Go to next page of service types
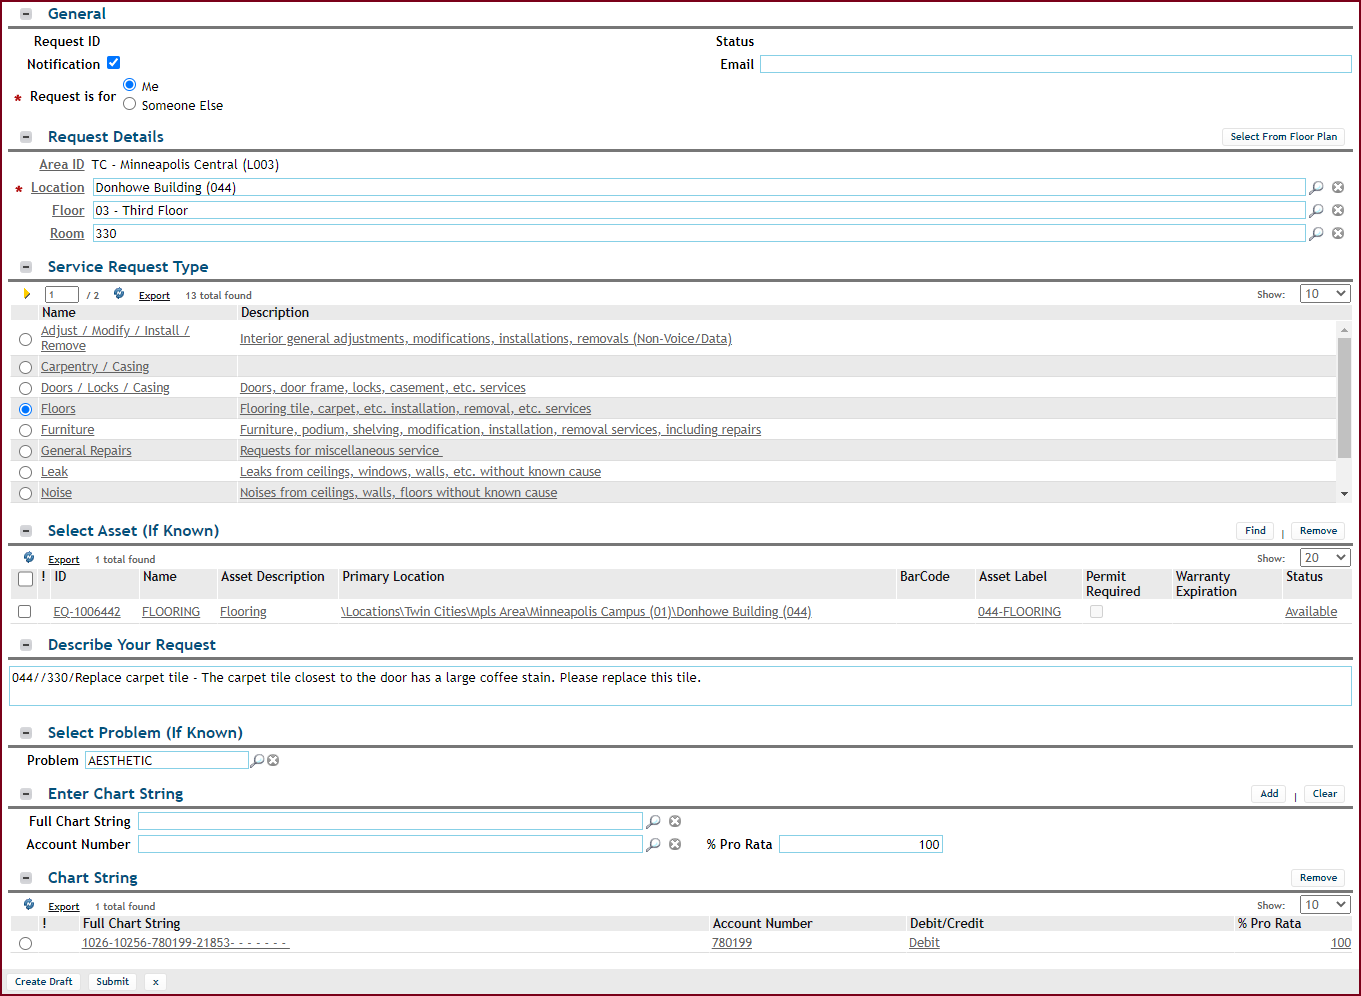Screen dimensions: 1361x996 [x=27, y=294]
